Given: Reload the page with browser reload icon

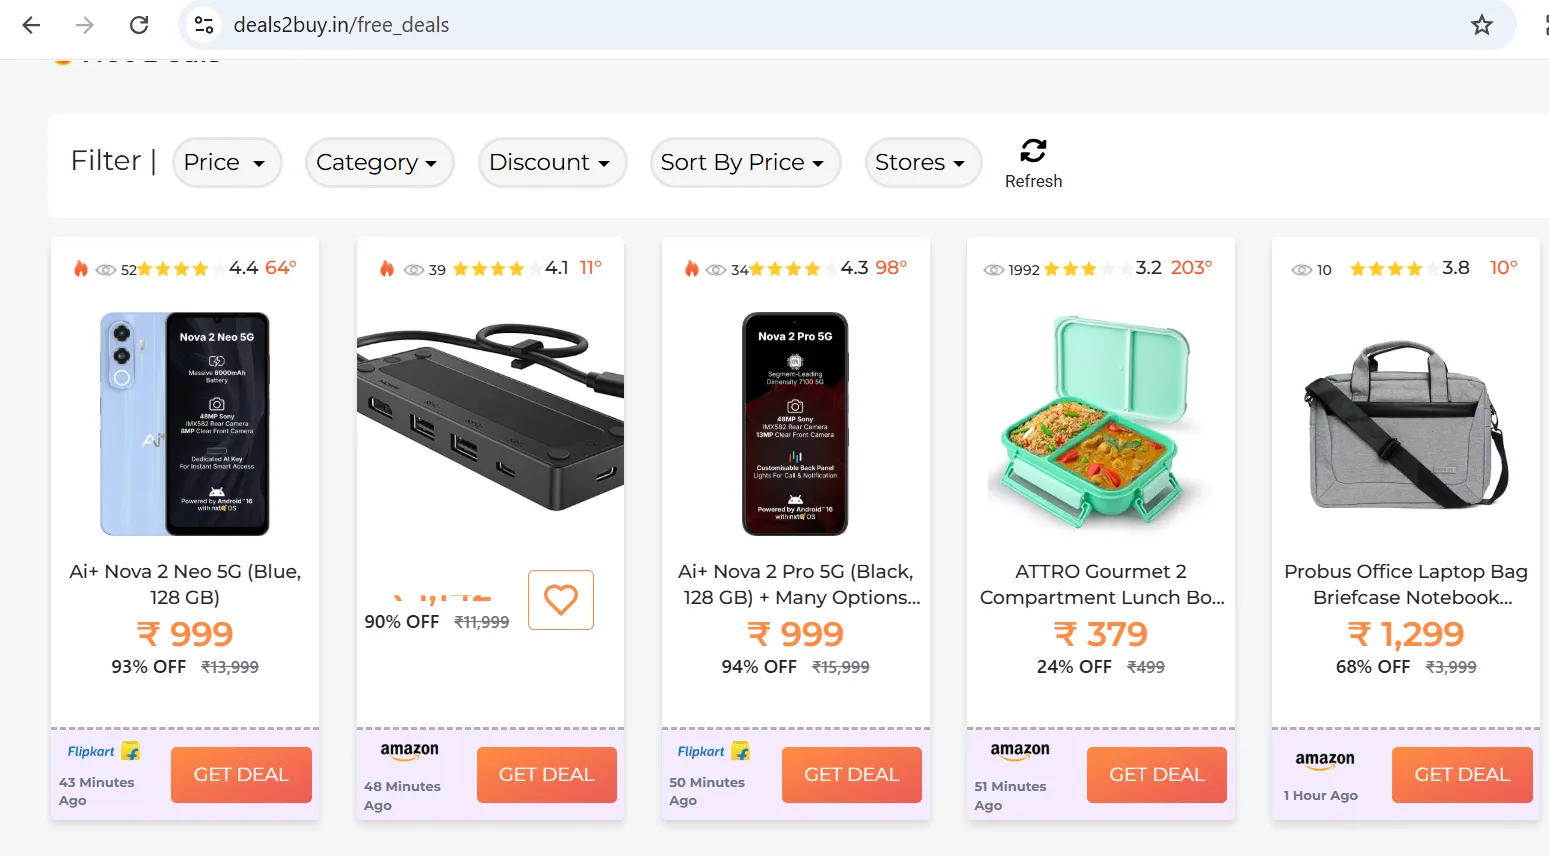Looking at the screenshot, I should [x=139, y=25].
